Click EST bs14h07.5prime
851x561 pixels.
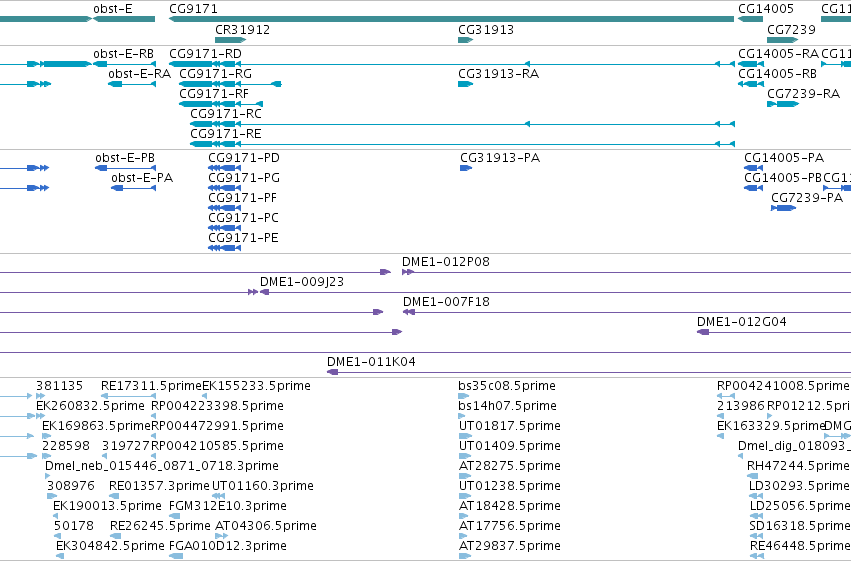(x=463, y=416)
